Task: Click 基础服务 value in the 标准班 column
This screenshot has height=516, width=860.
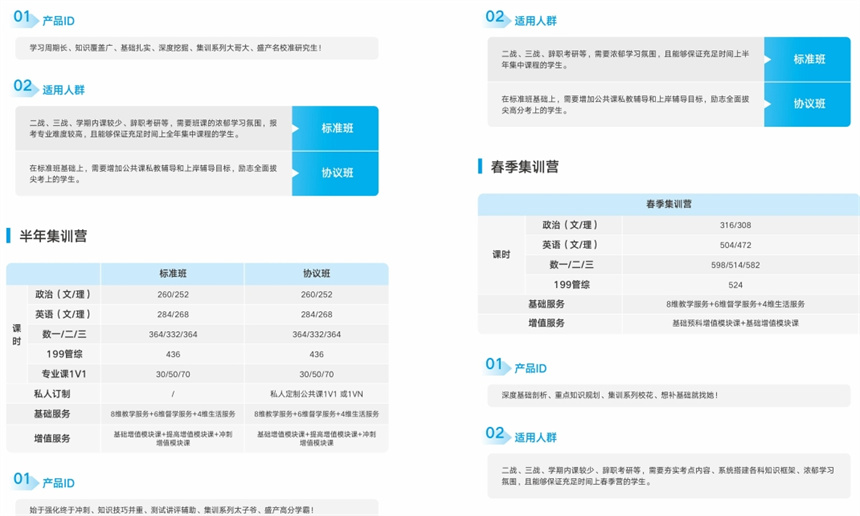Action: coord(173,414)
